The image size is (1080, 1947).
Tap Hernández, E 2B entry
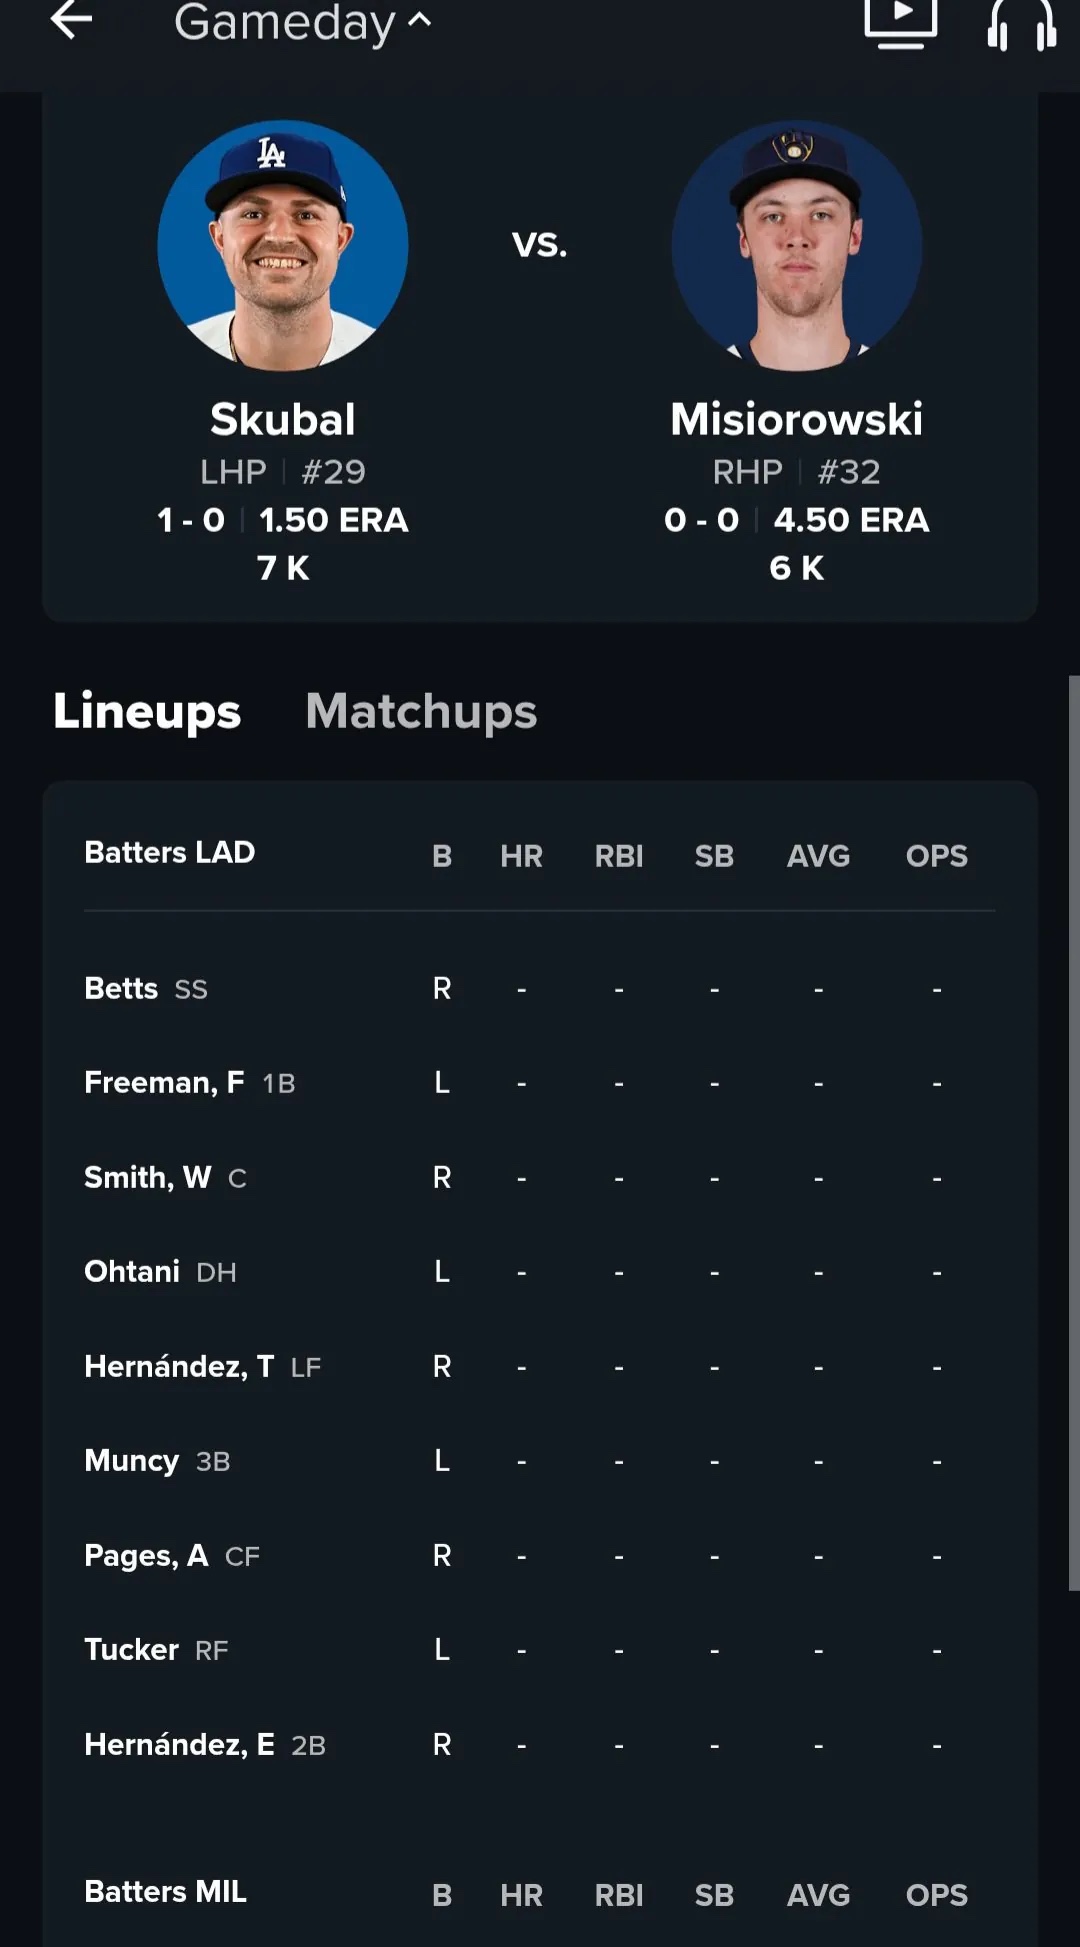(540, 1745)
